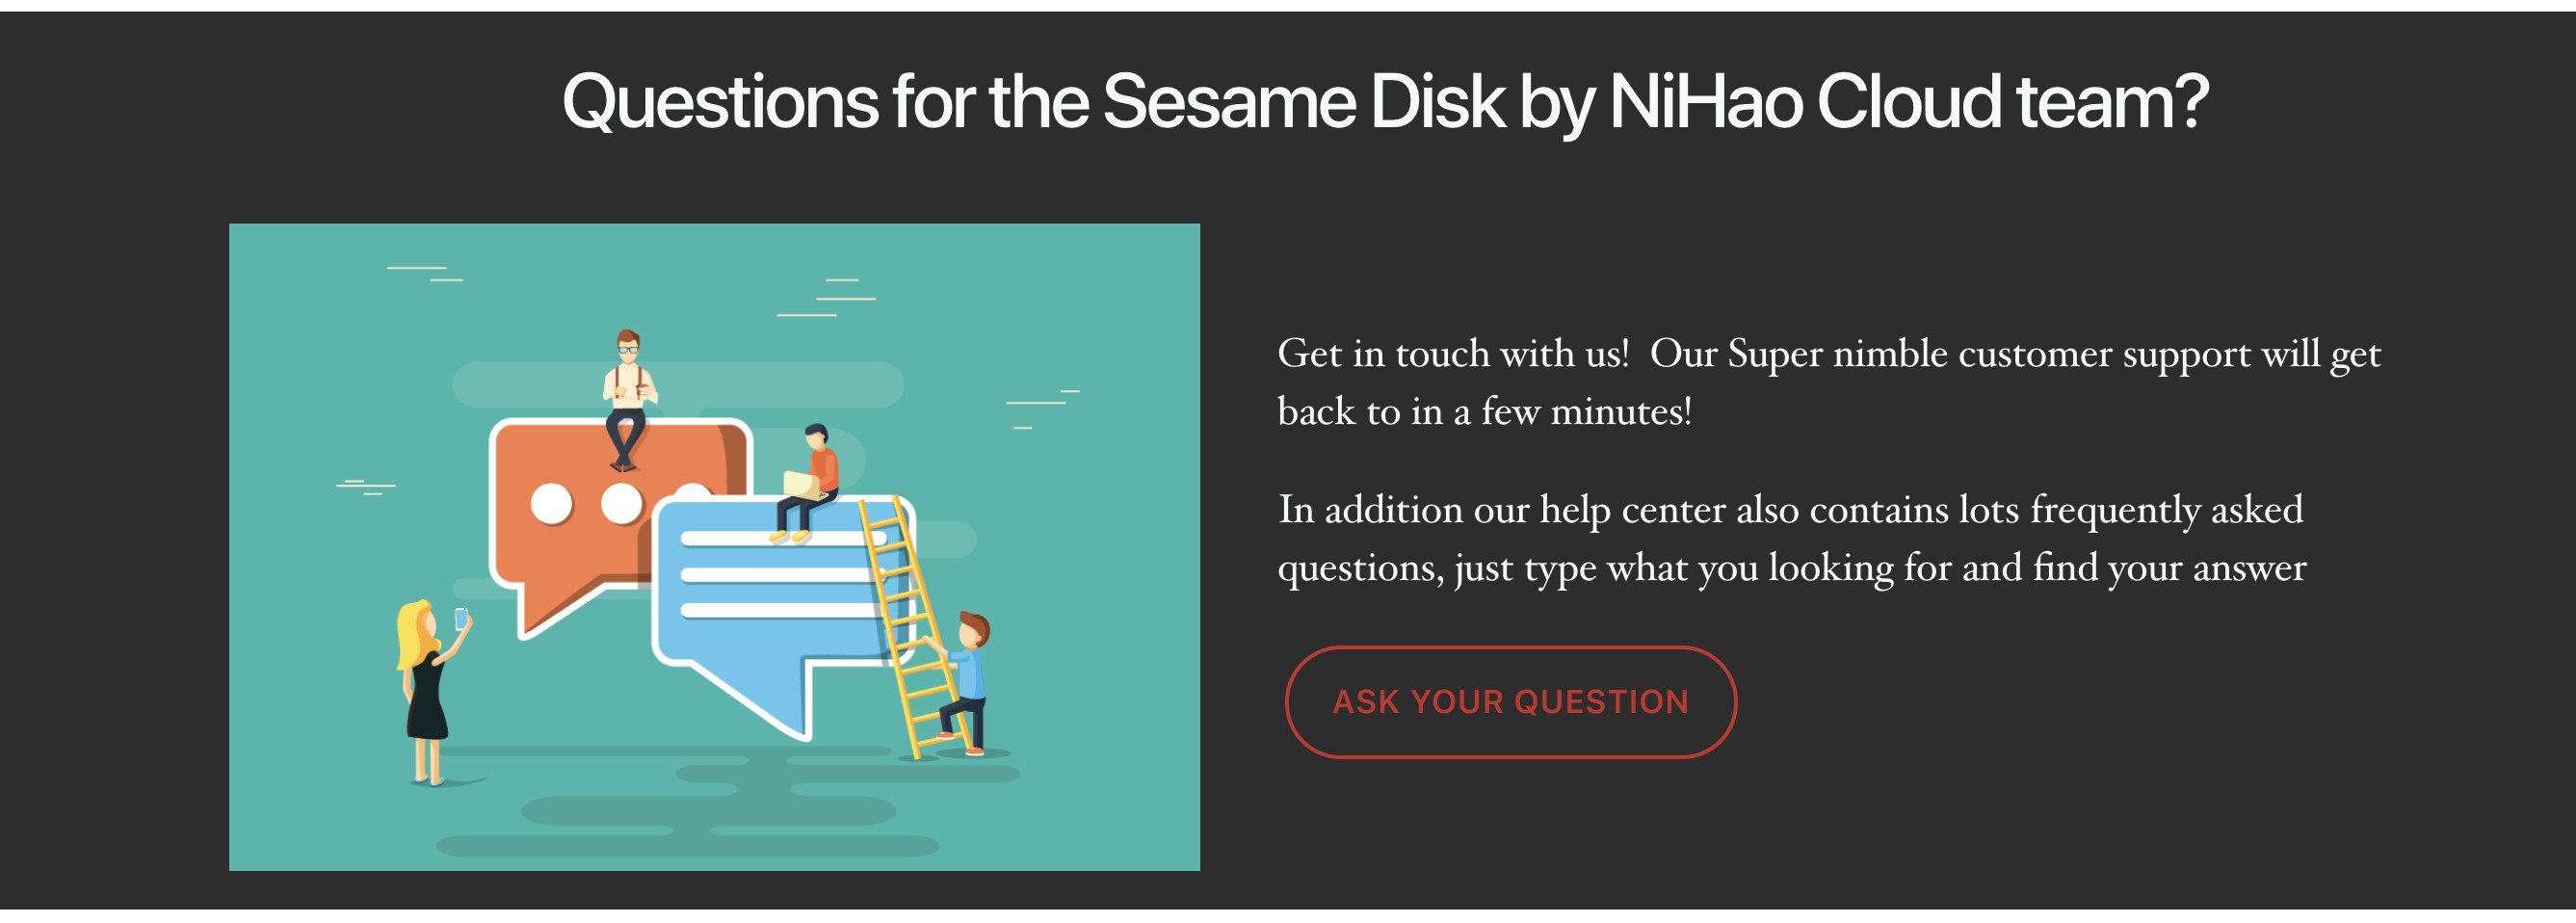Click the word 'NiHao Cloud' in the heading
Viewport: 2576px width, 923px height.
(1806, 102)
